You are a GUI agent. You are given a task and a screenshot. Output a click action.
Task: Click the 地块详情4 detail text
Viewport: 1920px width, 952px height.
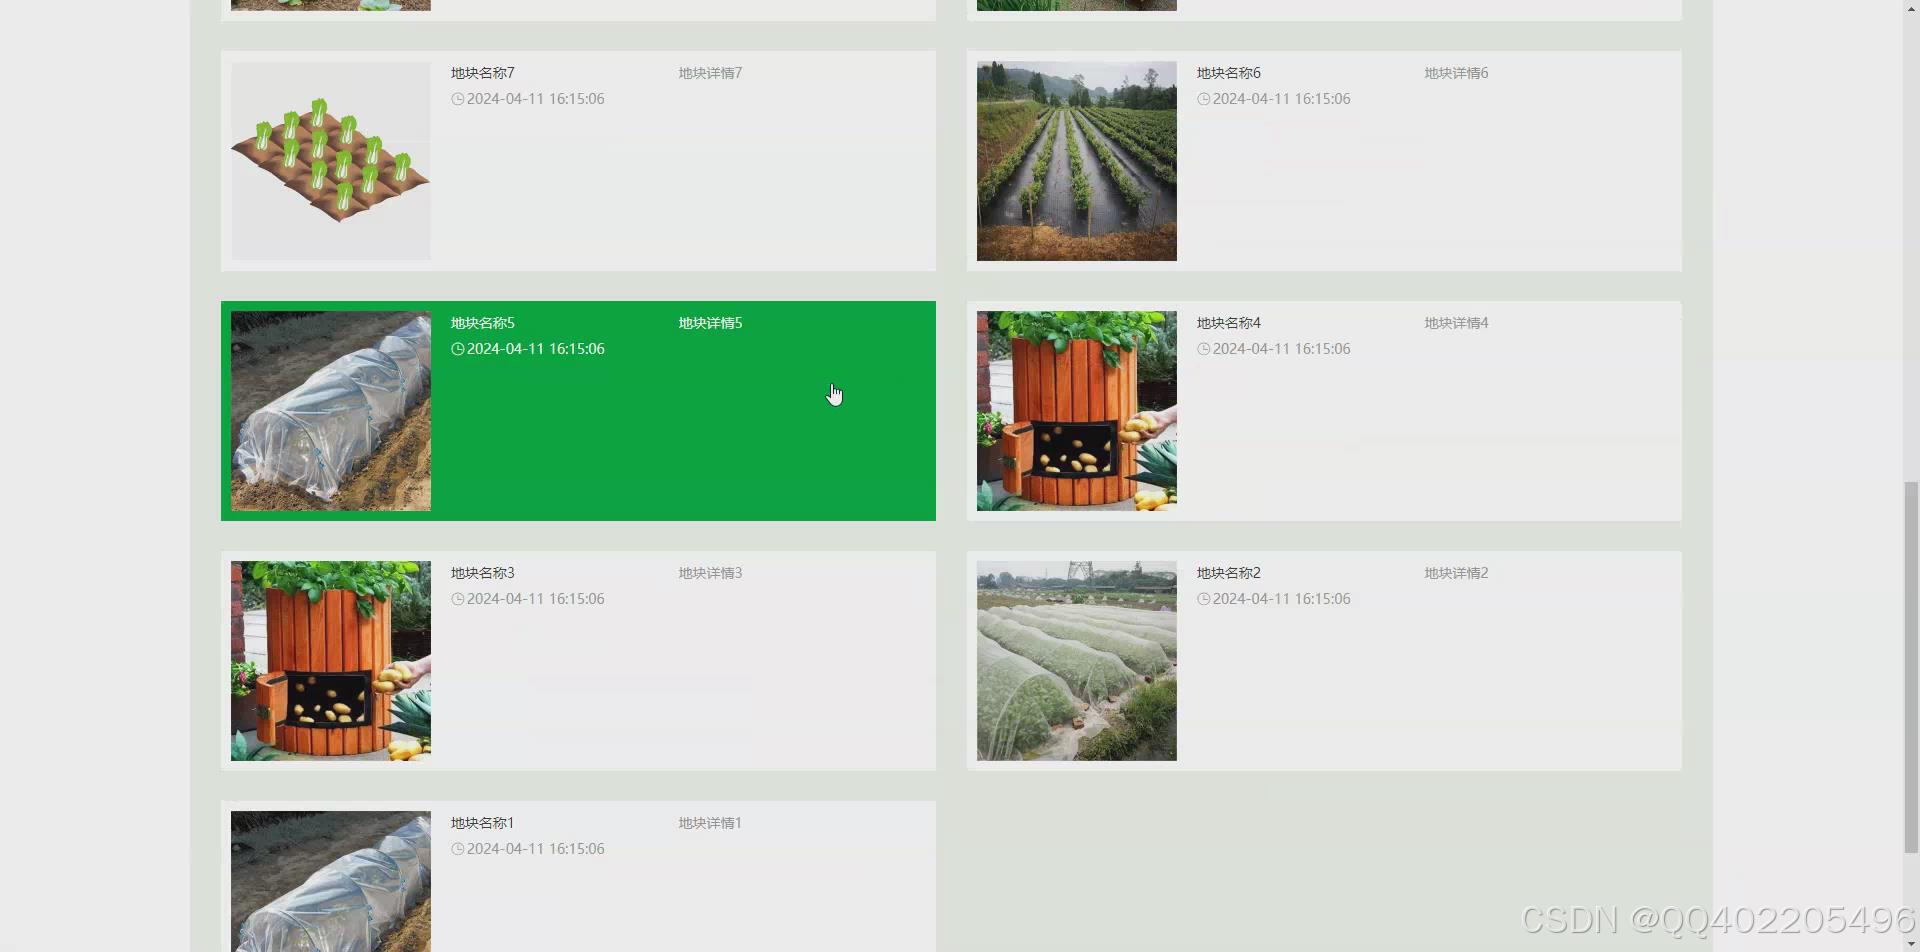1455,322
